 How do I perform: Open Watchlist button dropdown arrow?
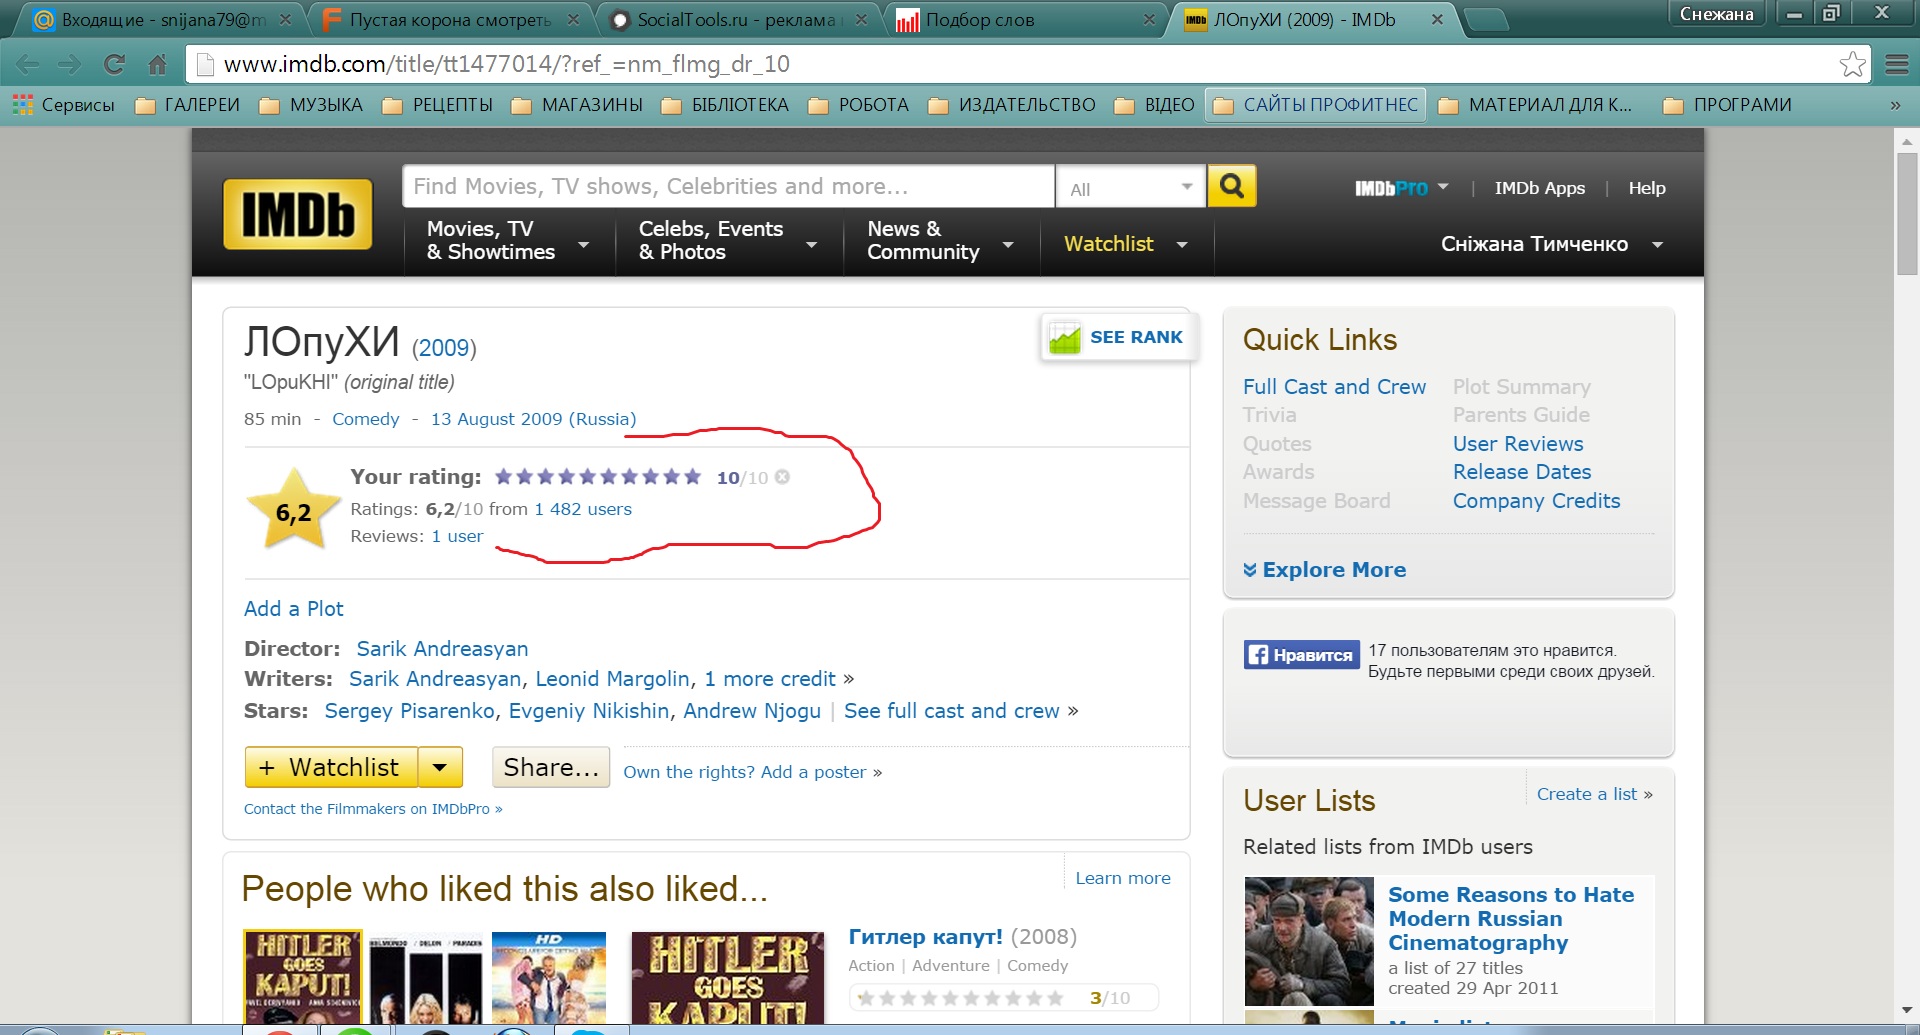[440, 768]
